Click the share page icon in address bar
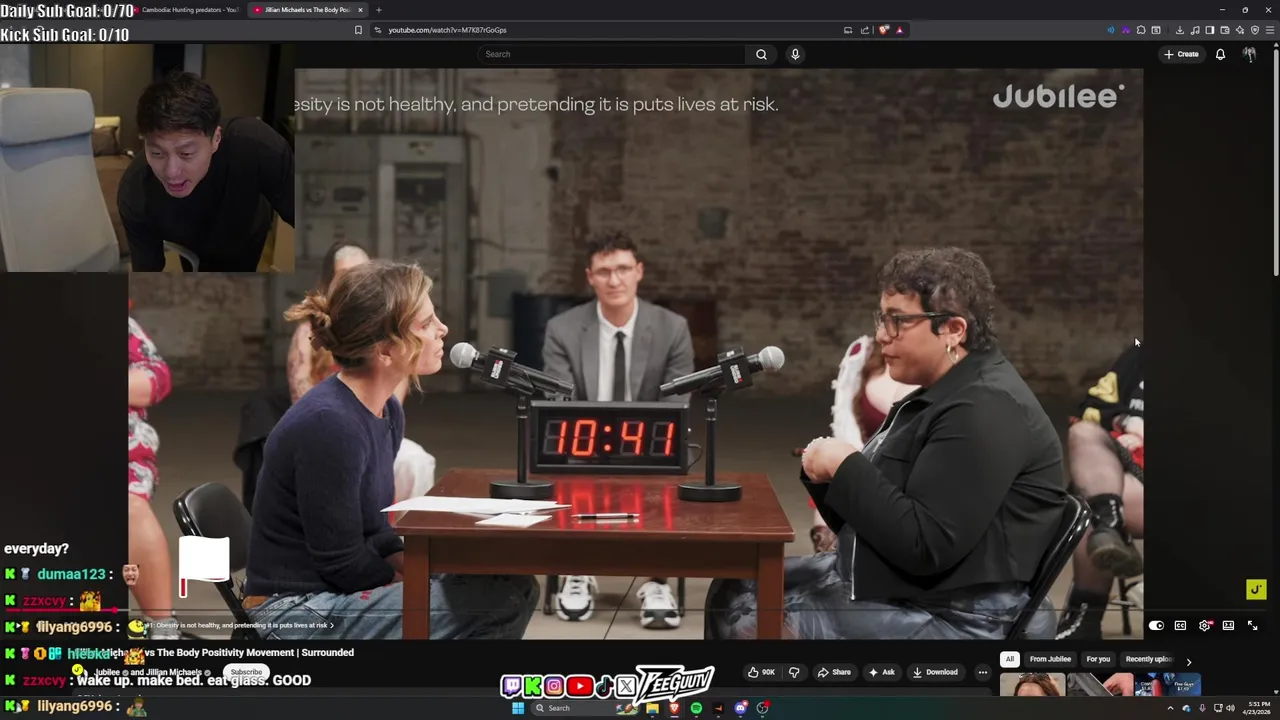This screenshot has width=1280, height=720. pyautogui.click(x=865, y=30)
